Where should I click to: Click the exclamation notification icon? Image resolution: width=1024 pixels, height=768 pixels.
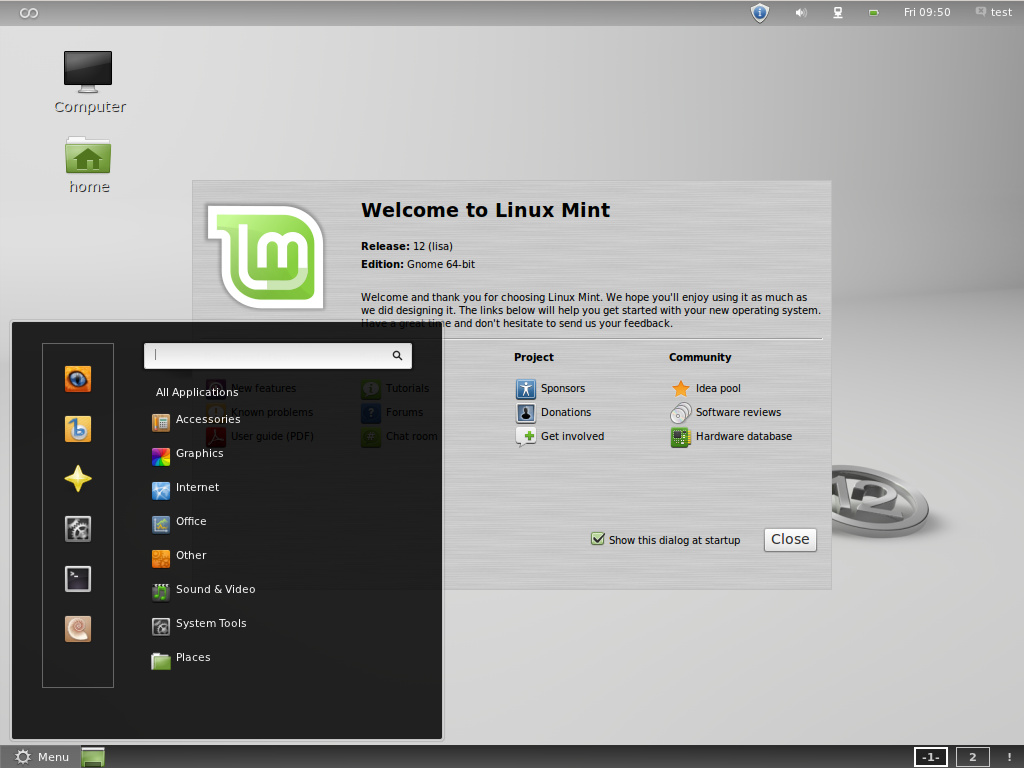click(x=1009, y=757)
